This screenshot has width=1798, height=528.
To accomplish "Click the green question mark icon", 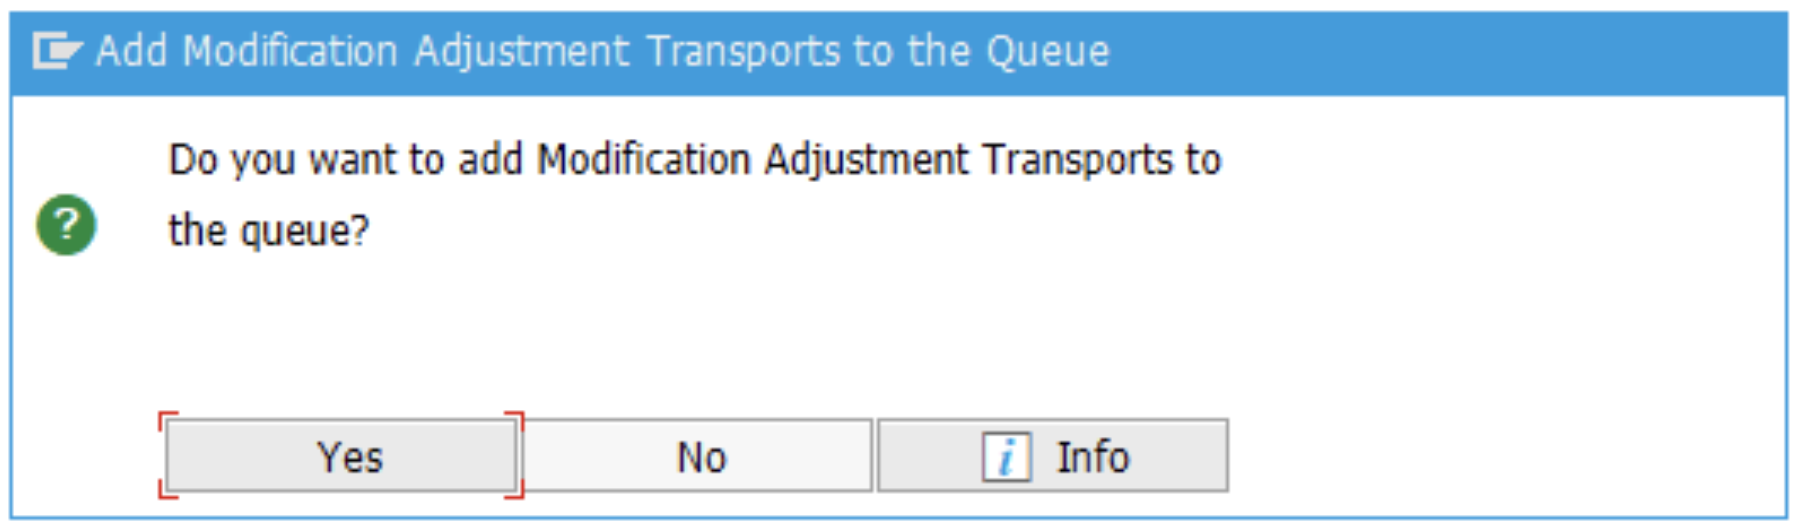I will click(x=66, y=225).
